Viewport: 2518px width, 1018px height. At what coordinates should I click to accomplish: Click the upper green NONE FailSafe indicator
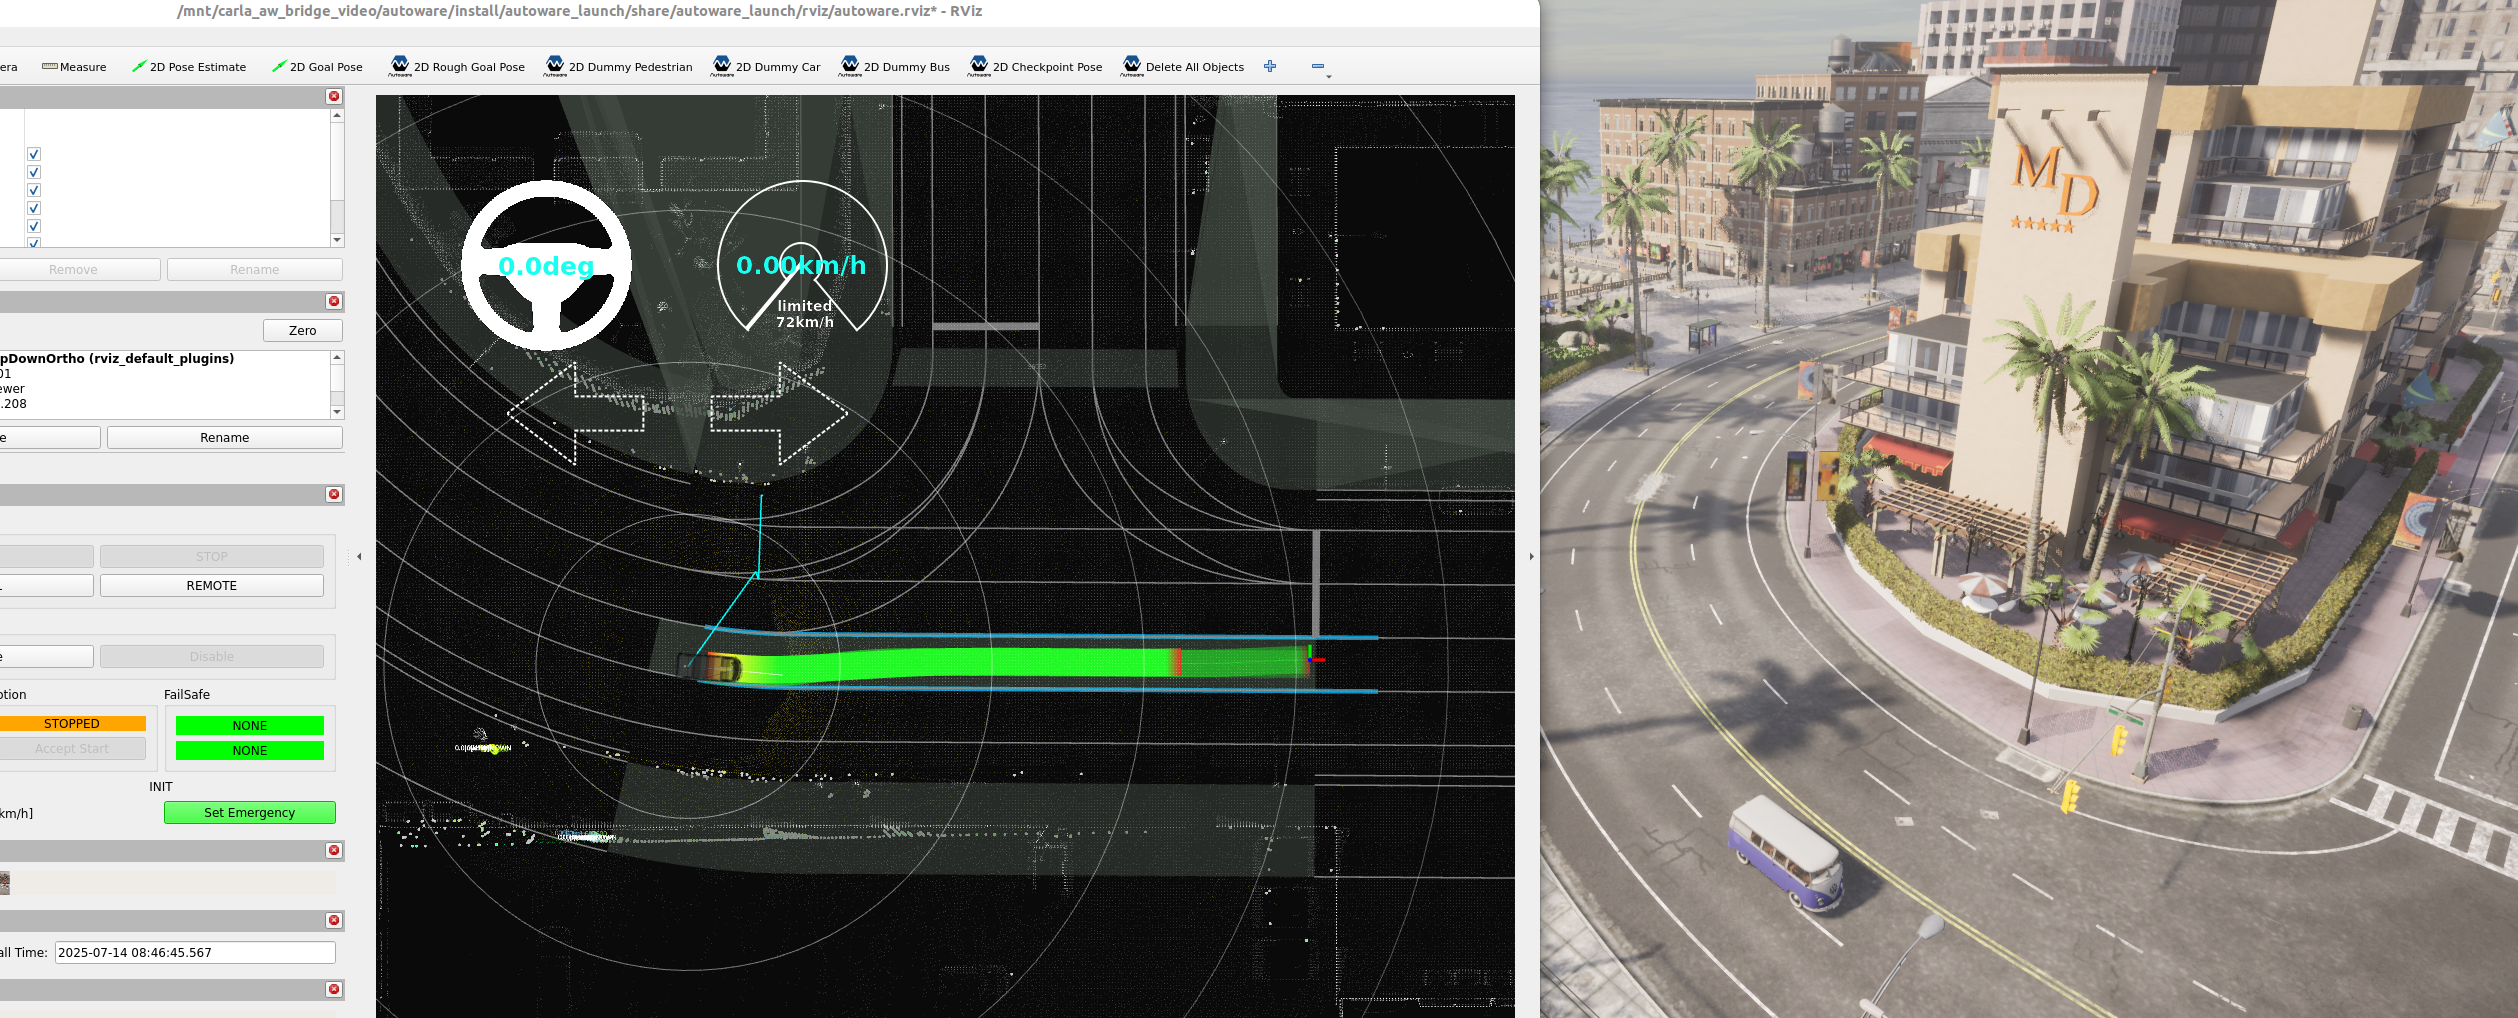(x=250, y=725)
